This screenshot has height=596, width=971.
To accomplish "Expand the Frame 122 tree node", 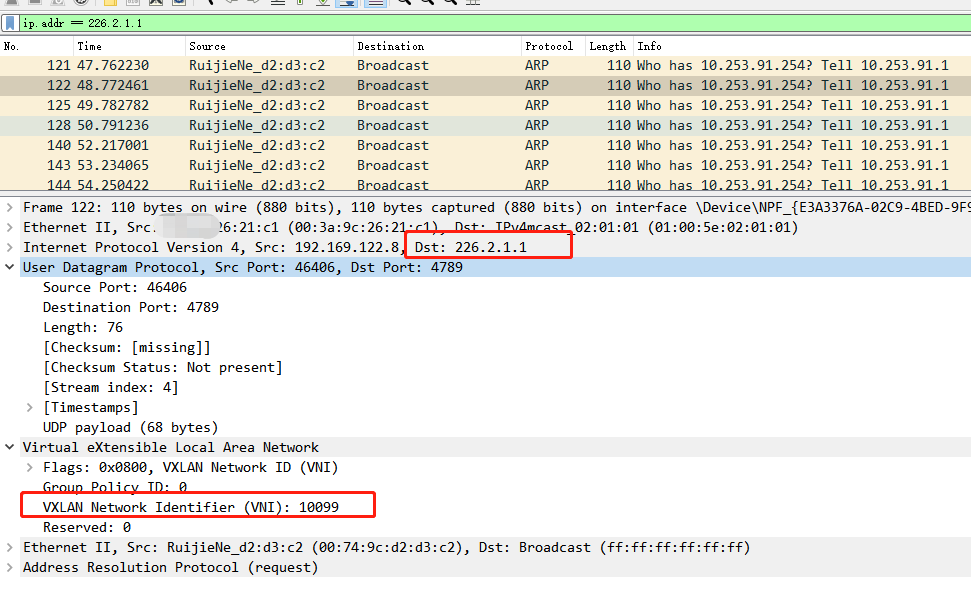I will point(10,207).
